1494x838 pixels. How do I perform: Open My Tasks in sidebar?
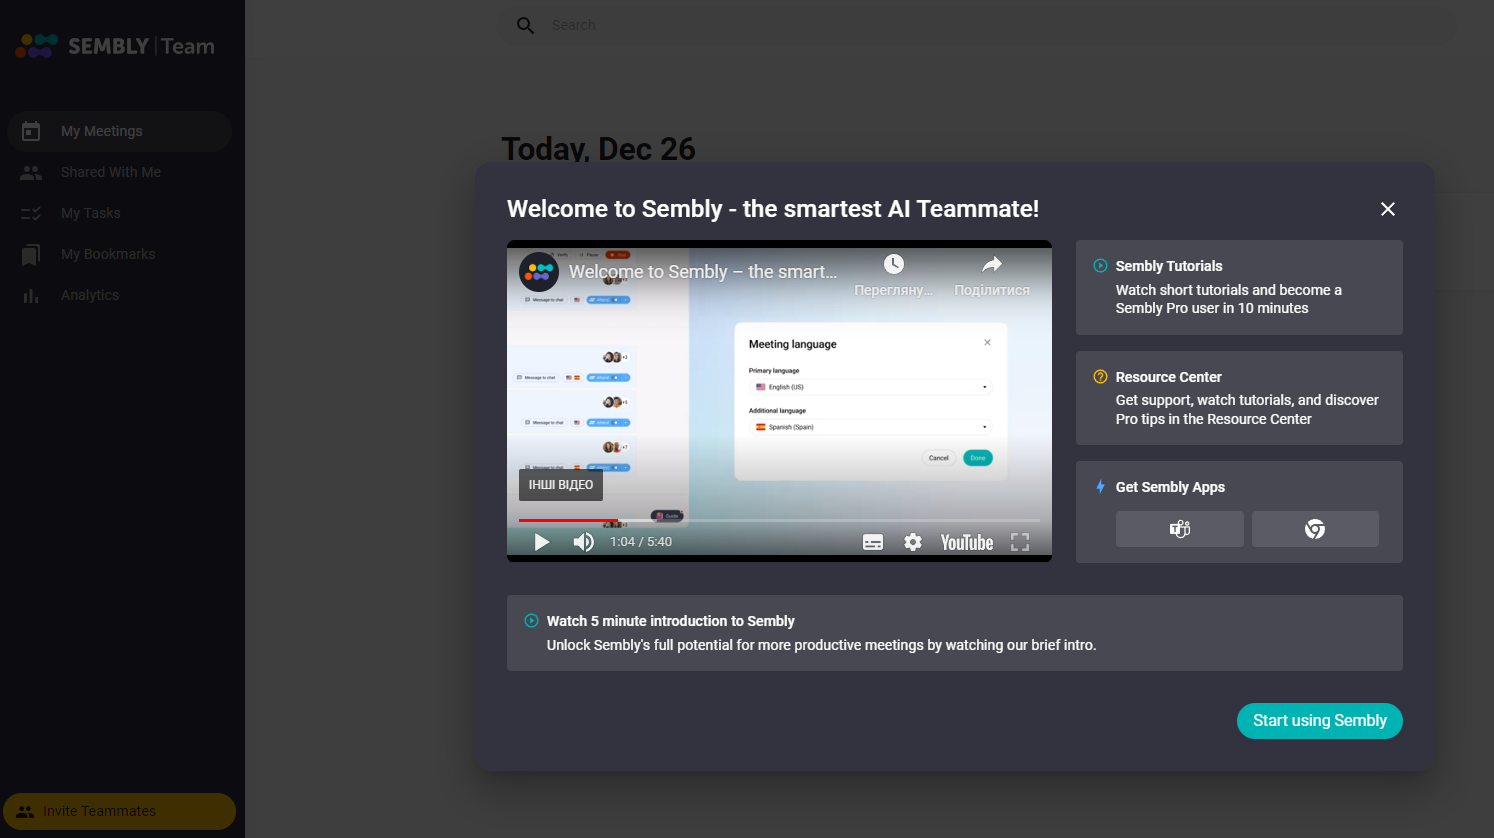pos(120,213)
